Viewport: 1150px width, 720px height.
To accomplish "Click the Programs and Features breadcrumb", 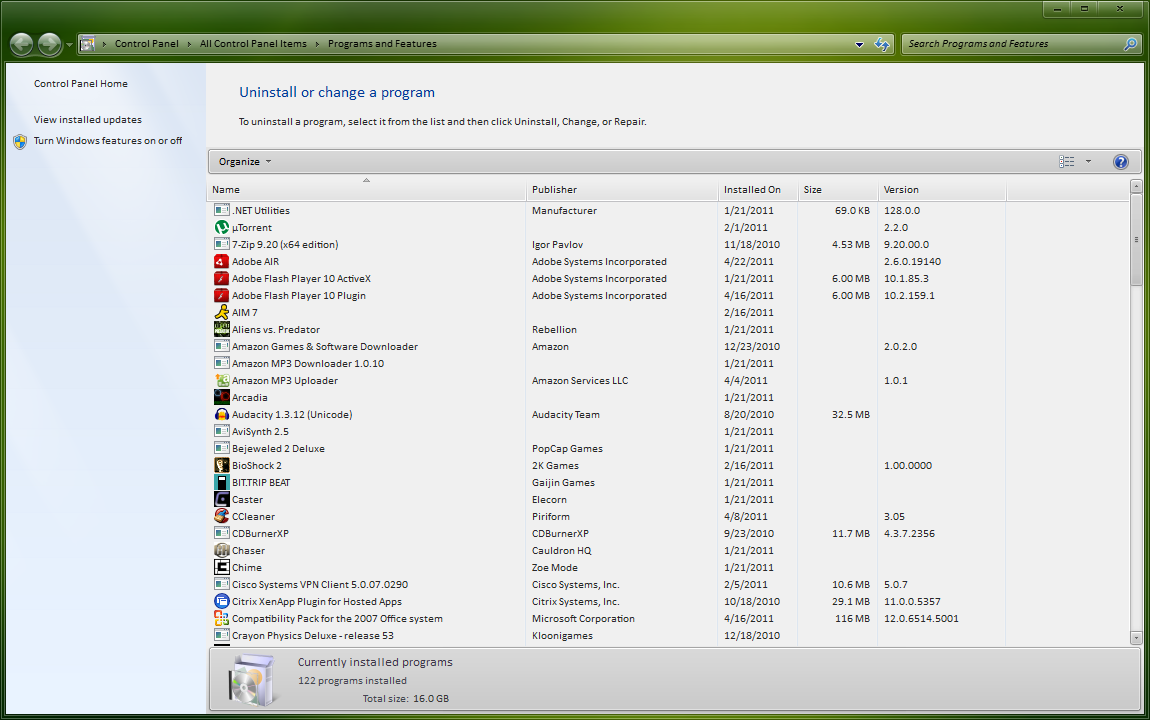I will coord(382,44).
